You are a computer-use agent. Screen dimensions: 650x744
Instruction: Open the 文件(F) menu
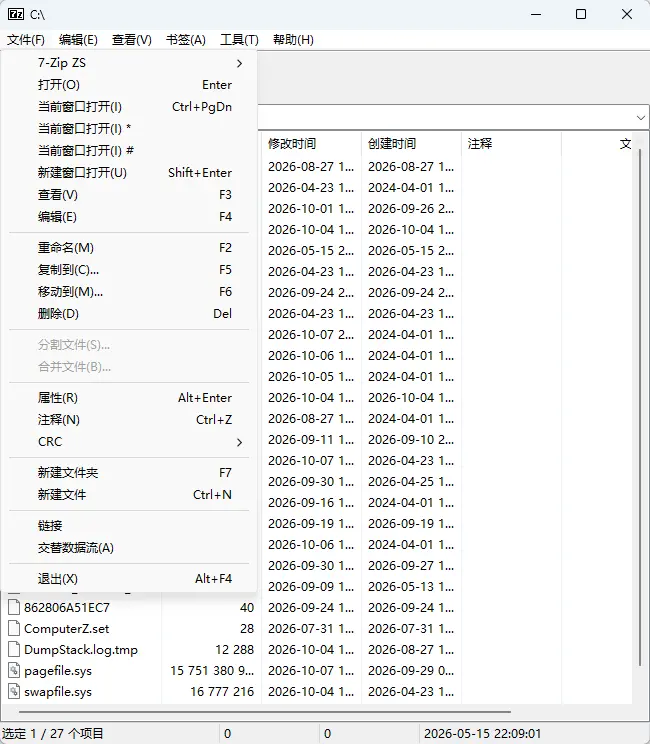(26, 40)
